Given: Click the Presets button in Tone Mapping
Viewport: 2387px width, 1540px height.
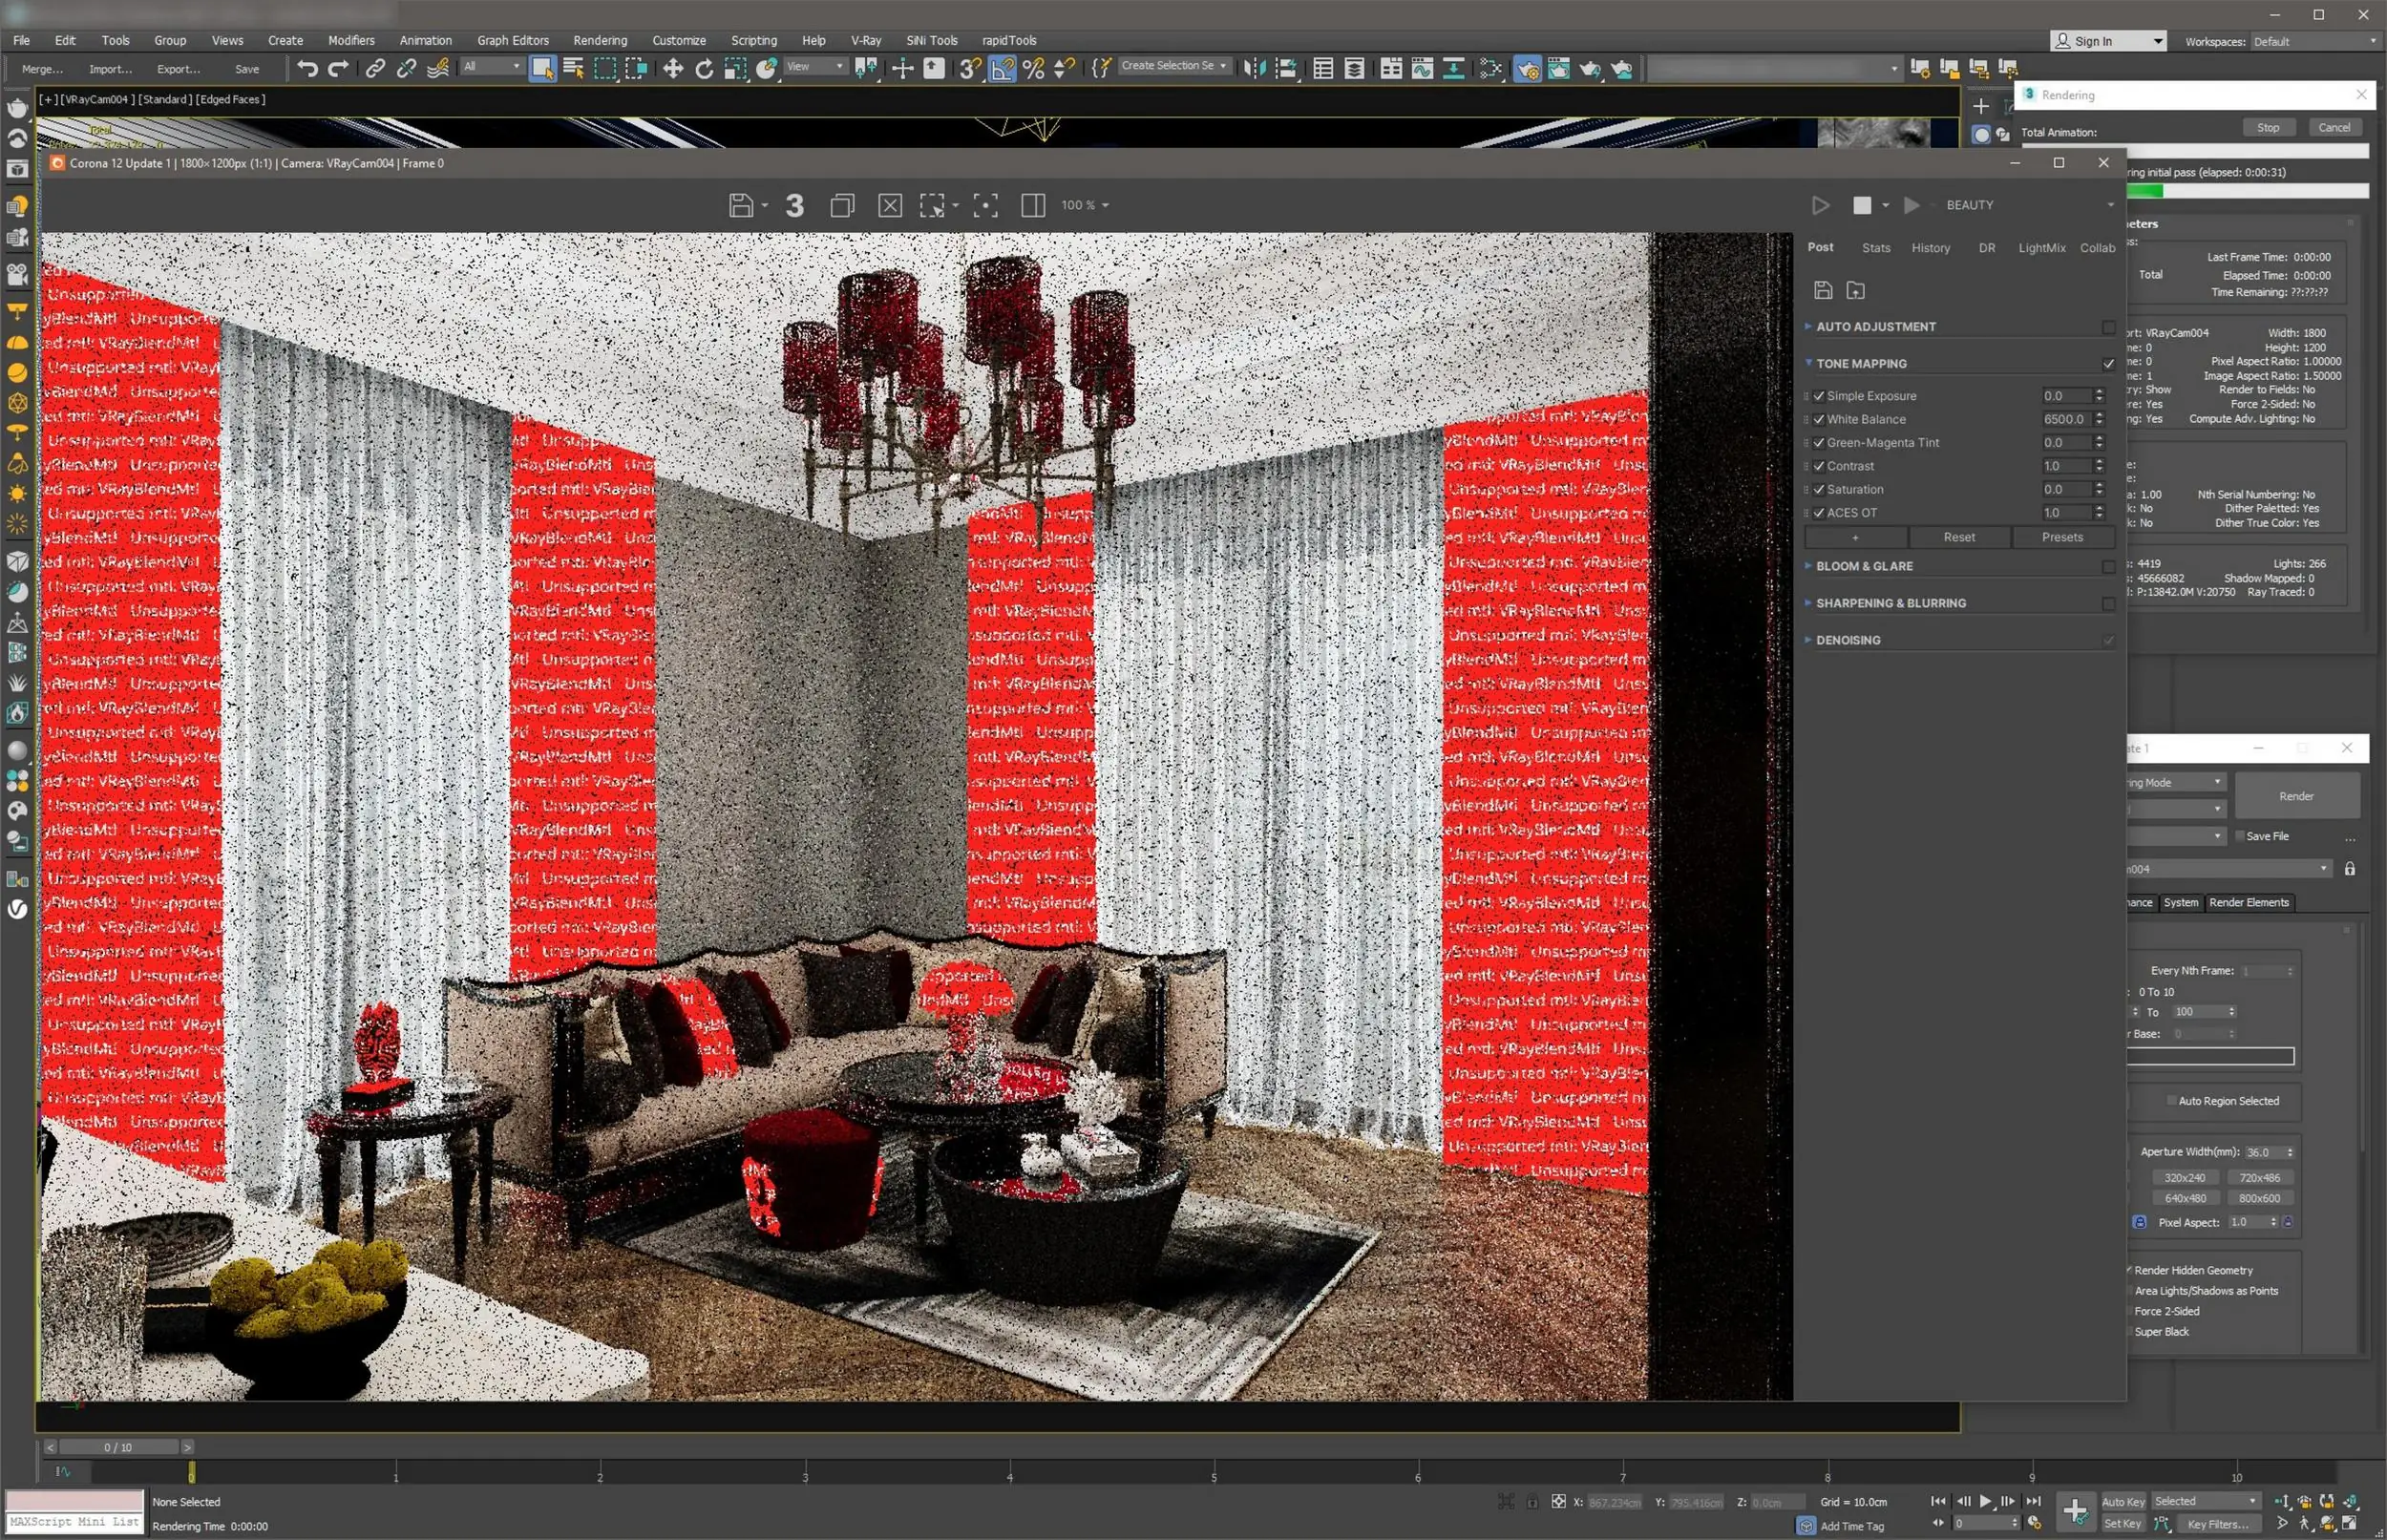Looking at the screenshot, I should click(2062, 537).
